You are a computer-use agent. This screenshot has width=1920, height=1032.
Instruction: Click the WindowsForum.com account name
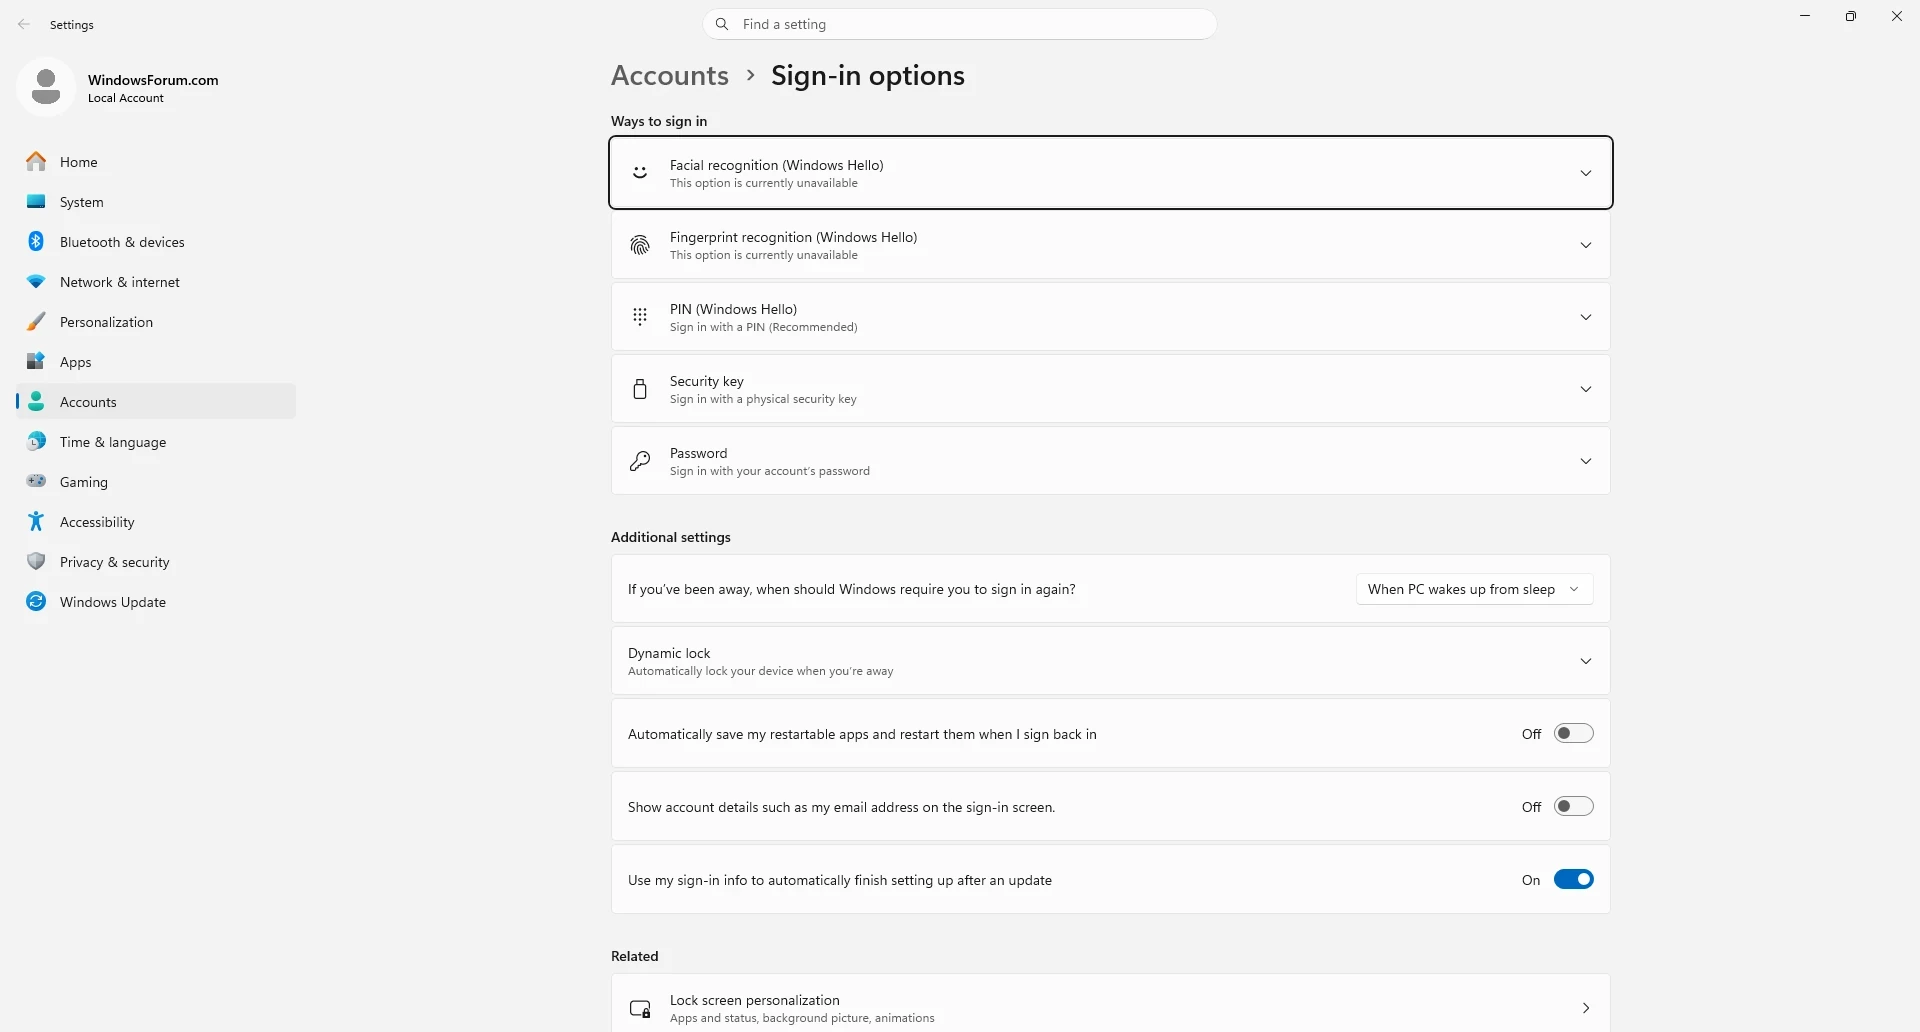point(153,80)
